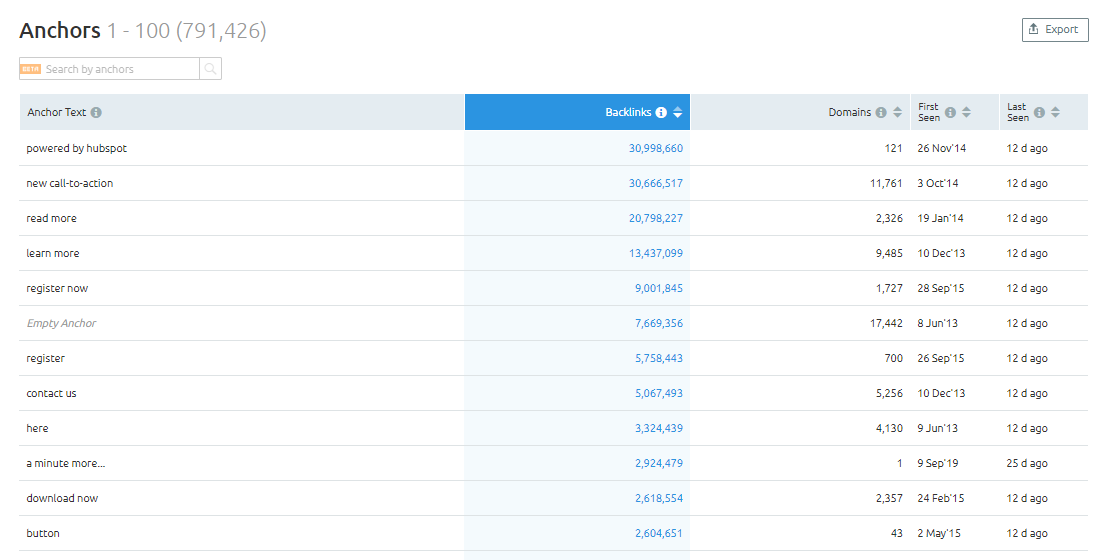Open backlinks count 2,604,651

tap(659, 533)
